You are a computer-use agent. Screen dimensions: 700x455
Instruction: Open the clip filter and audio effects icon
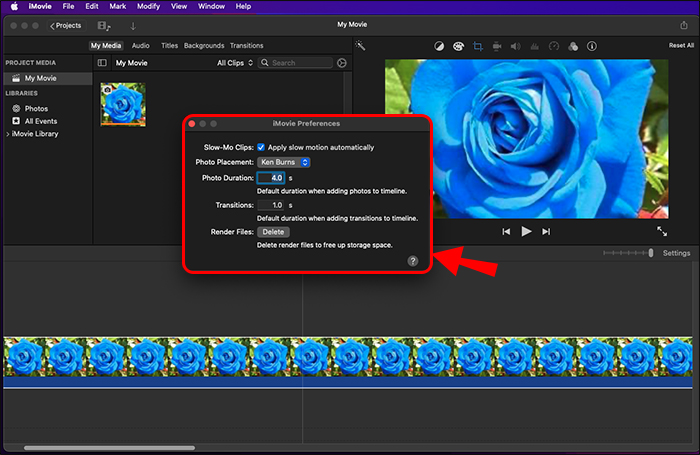573,46
